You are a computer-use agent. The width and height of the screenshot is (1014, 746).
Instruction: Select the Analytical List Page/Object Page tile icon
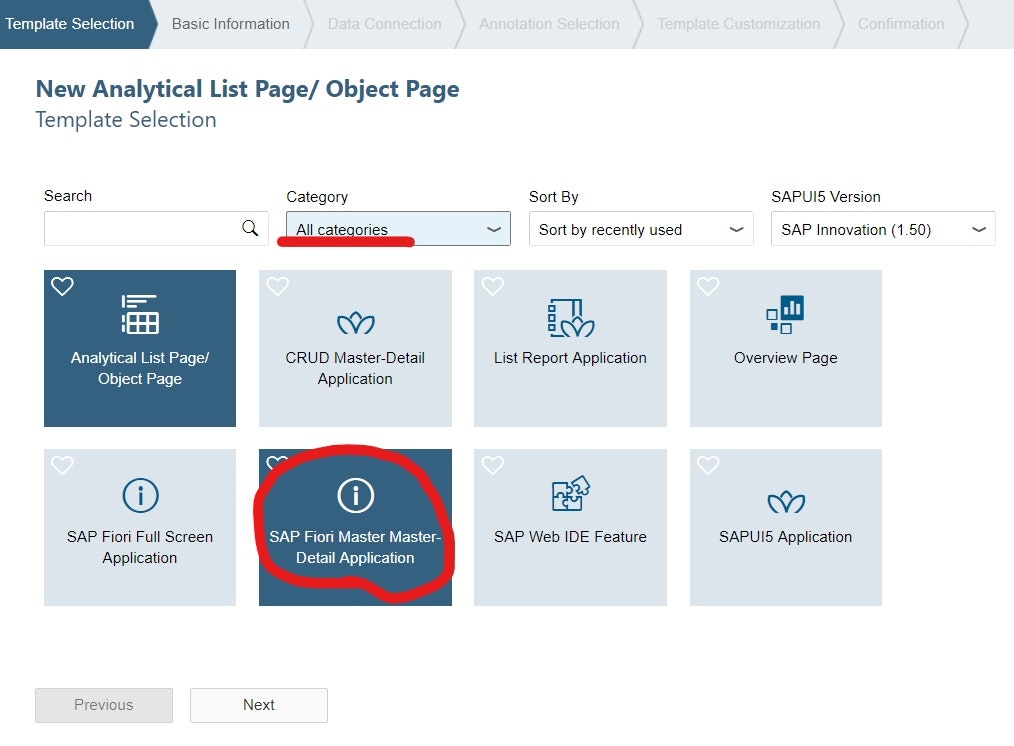coord(140,314)
